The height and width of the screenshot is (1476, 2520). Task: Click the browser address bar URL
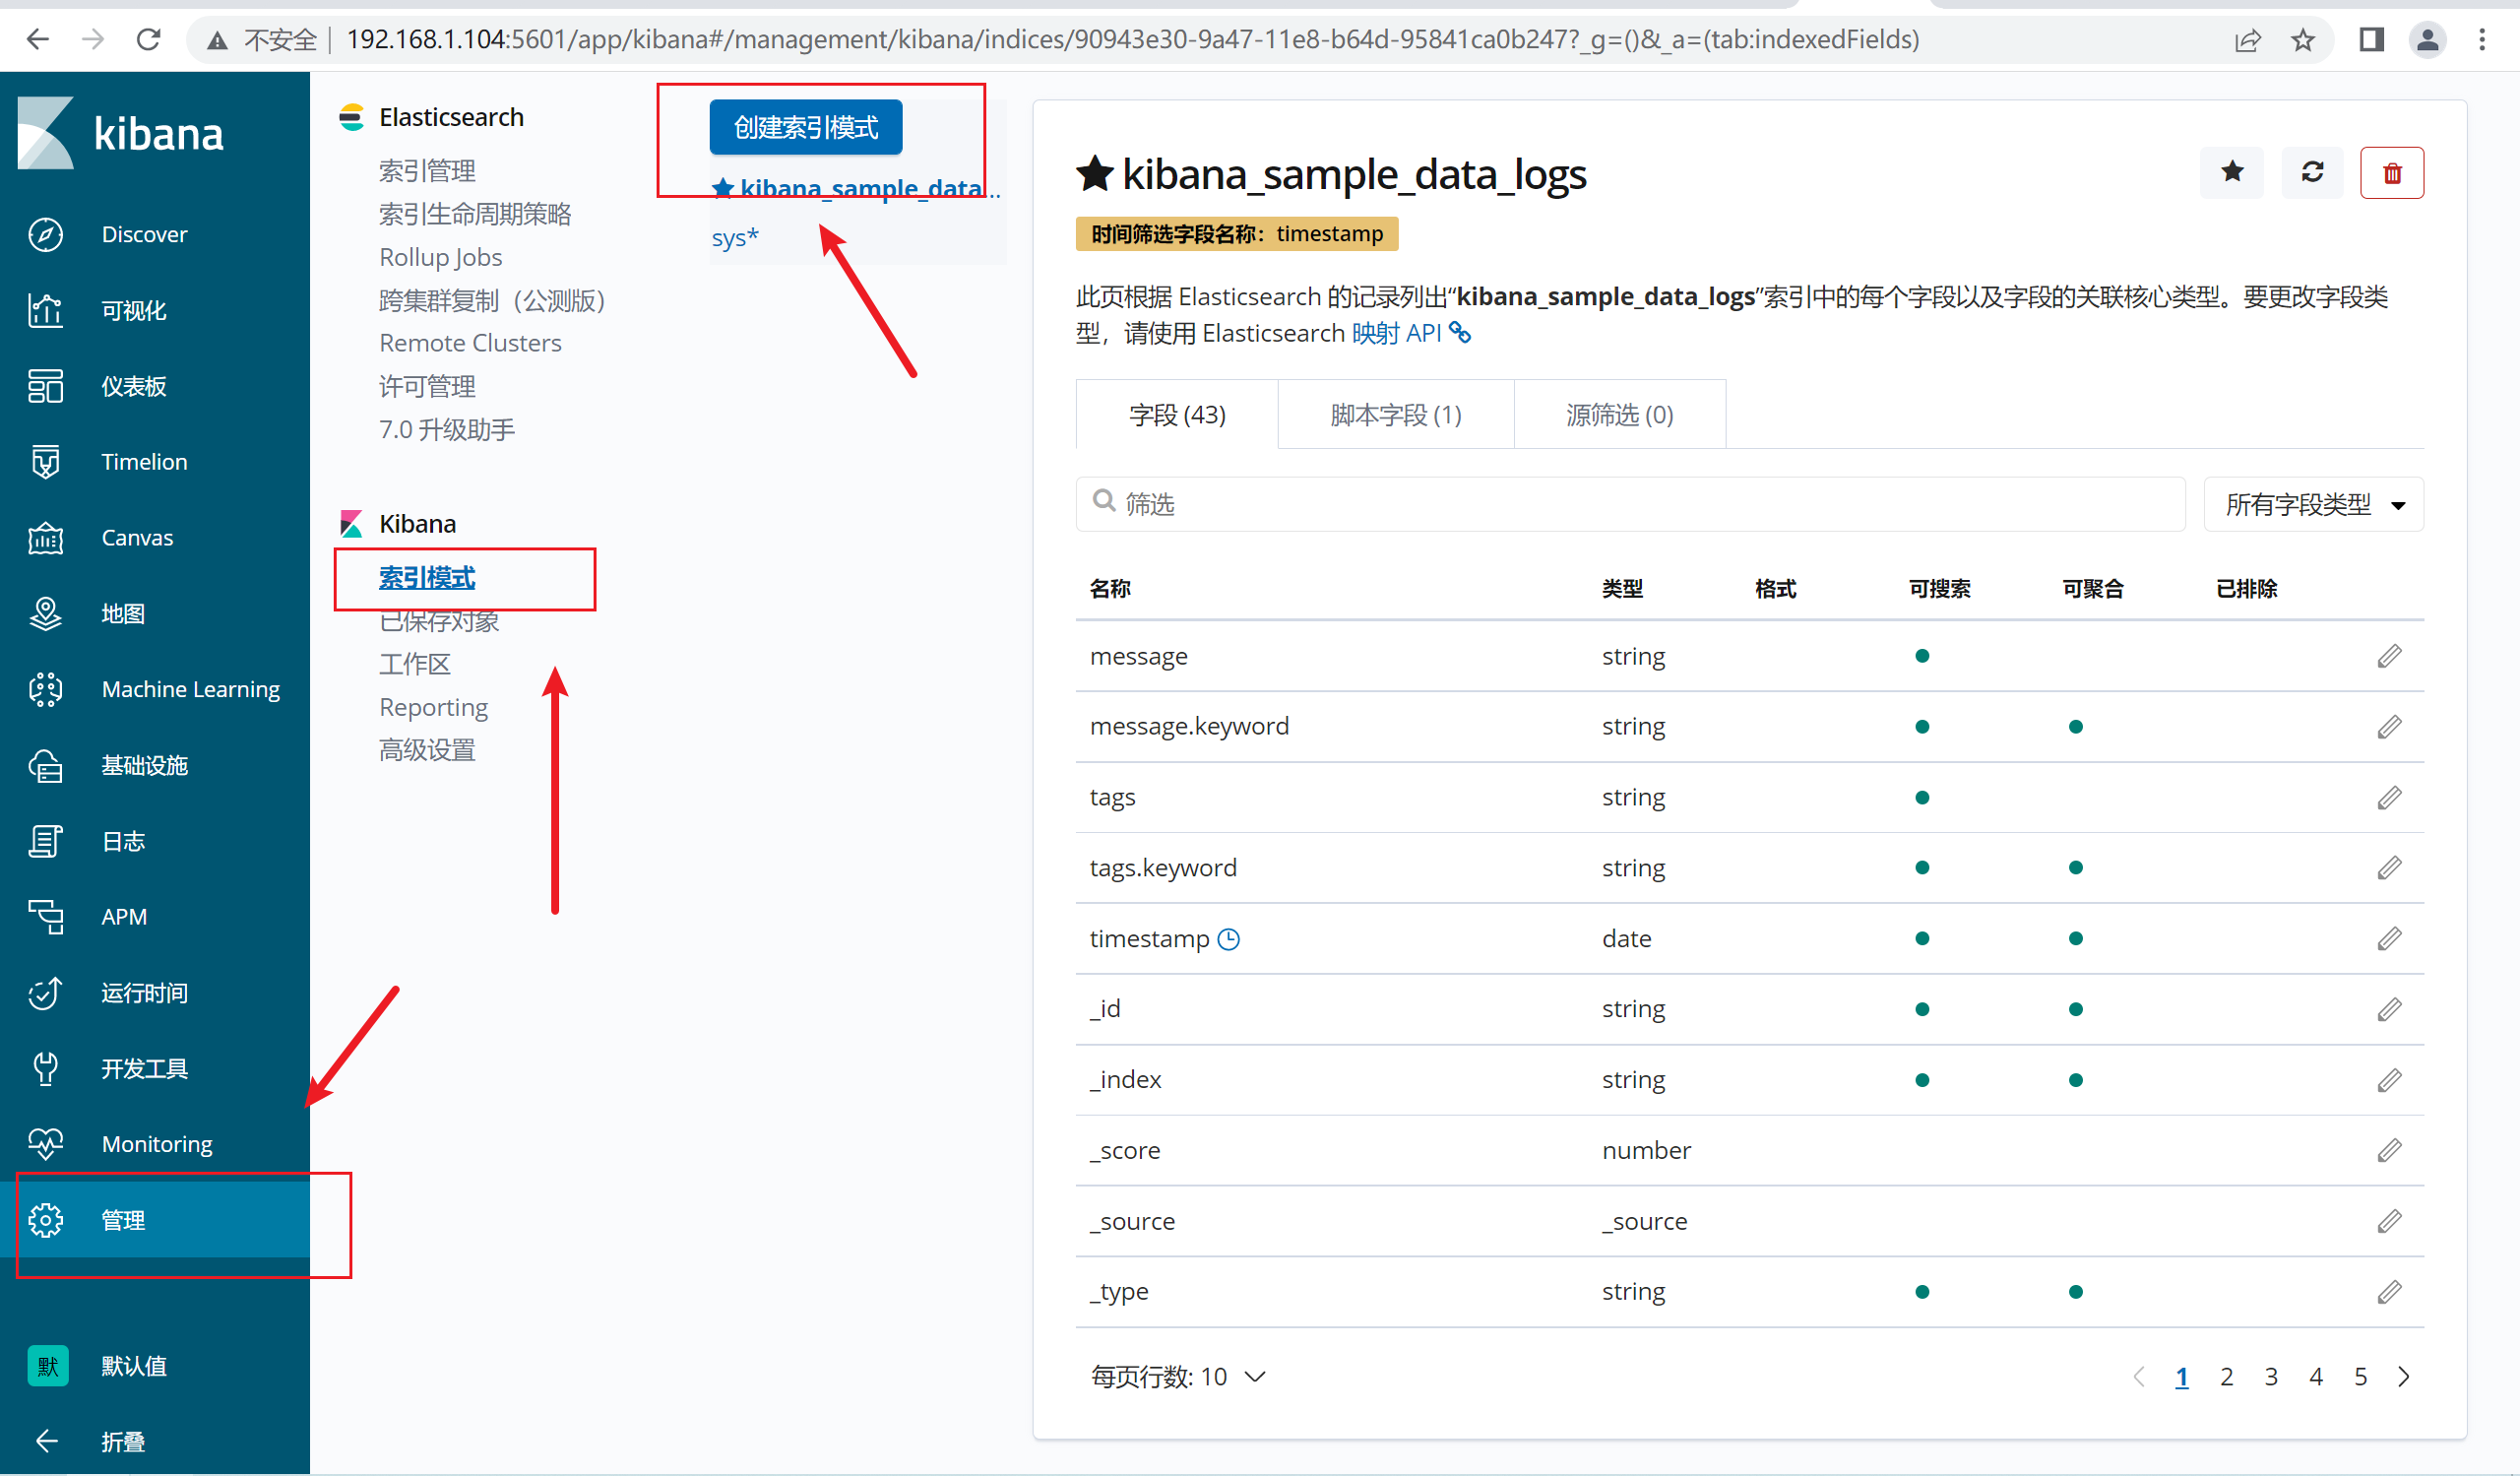1132,40
